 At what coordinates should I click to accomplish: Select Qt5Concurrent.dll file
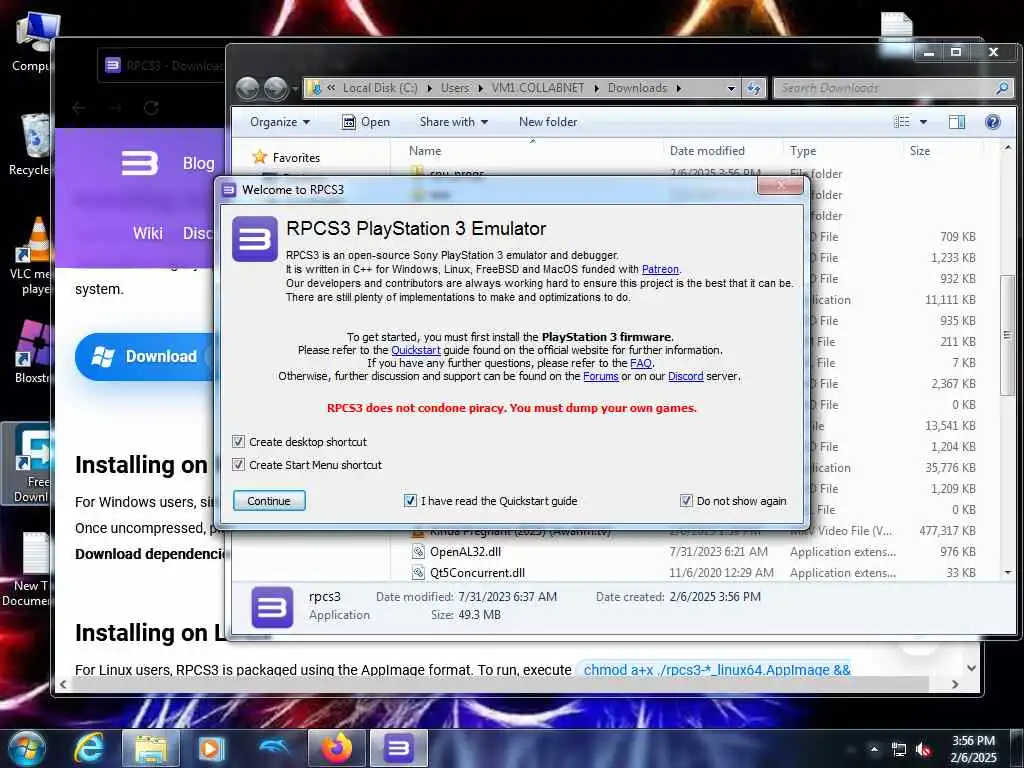(x=477, y=573)
